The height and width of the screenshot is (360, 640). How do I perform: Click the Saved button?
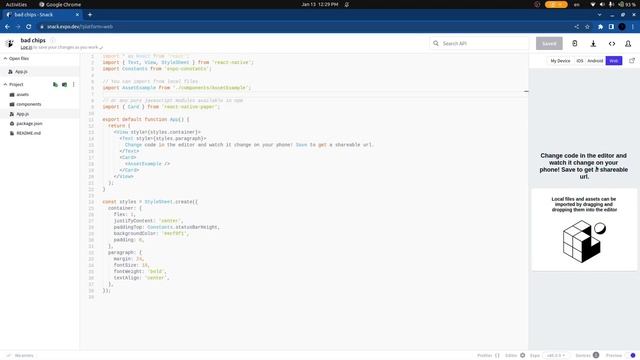pos(549,43)
